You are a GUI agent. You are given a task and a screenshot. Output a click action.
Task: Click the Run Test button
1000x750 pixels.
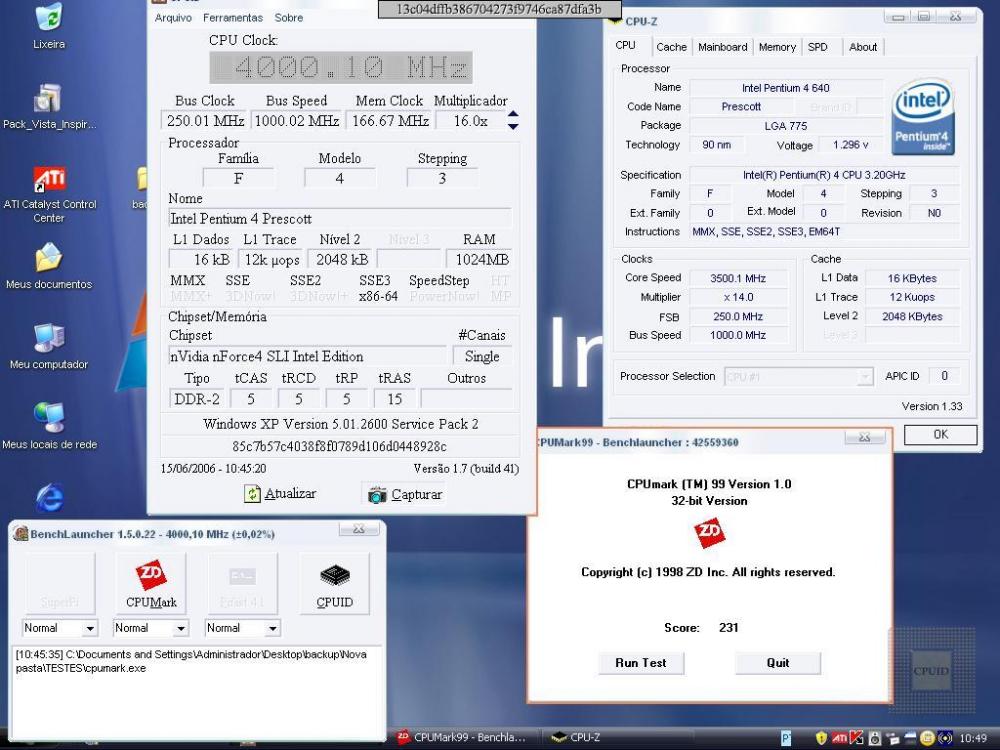point(640,663)
